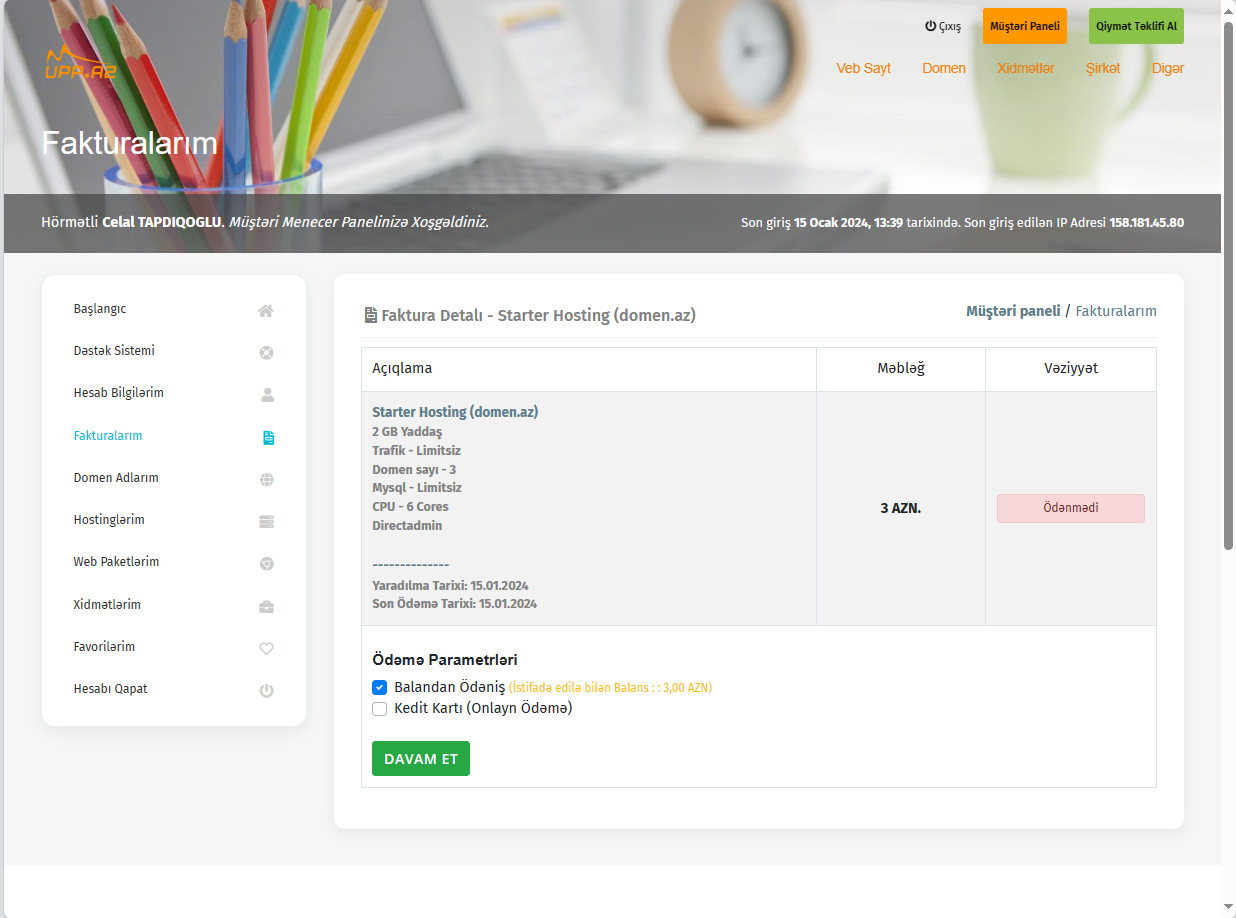Uncheck Balandan Ödəniş payment option
This screenshot has height=918, width=1236.
[380, 688]
